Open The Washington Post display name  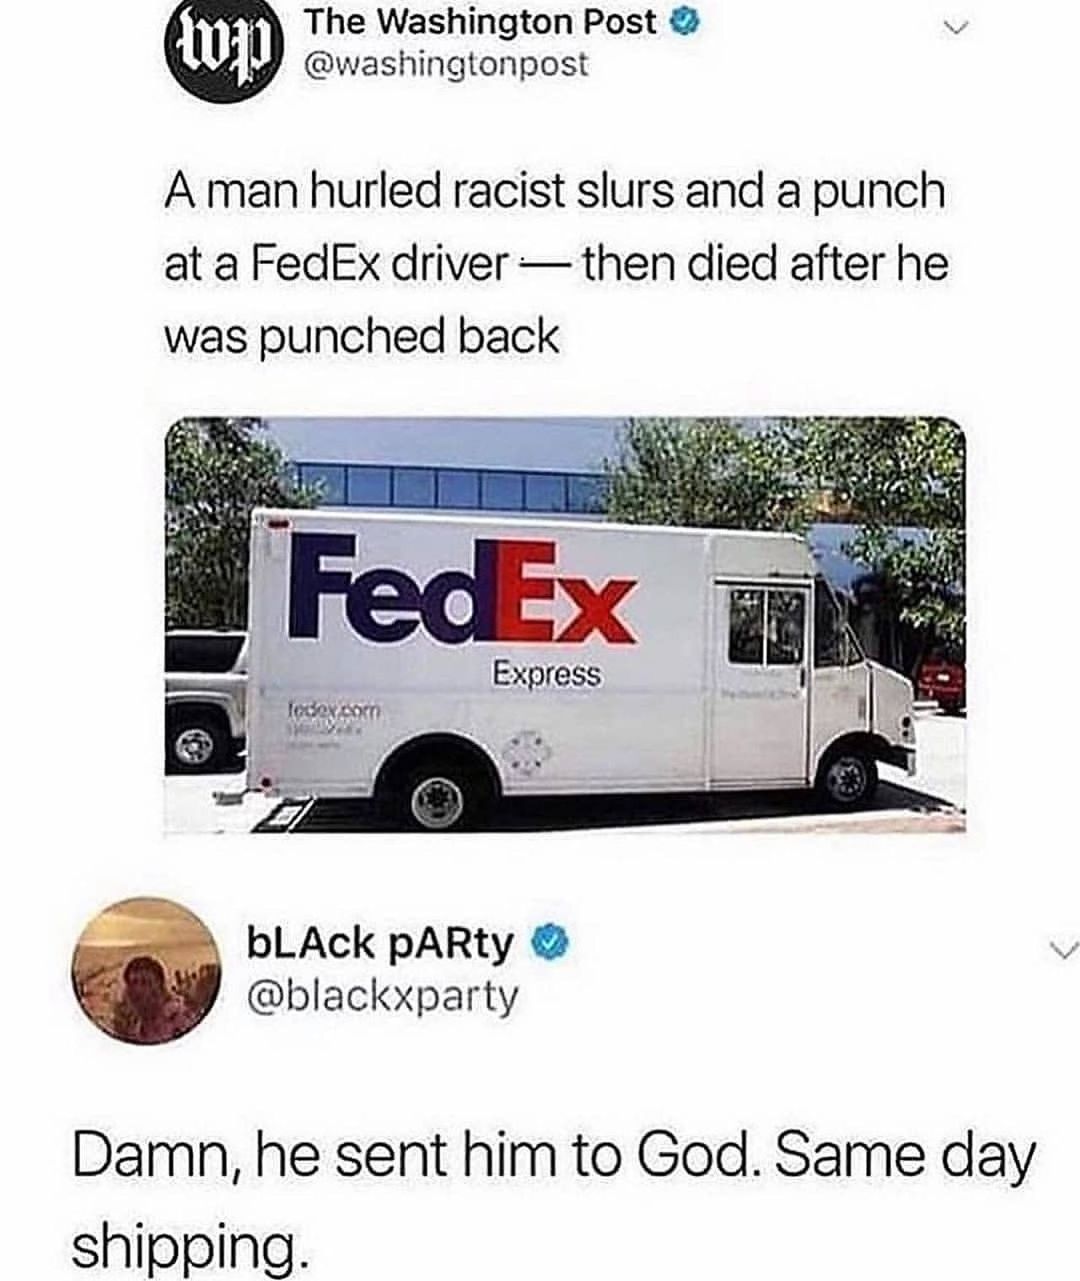[x=480, y=22]
